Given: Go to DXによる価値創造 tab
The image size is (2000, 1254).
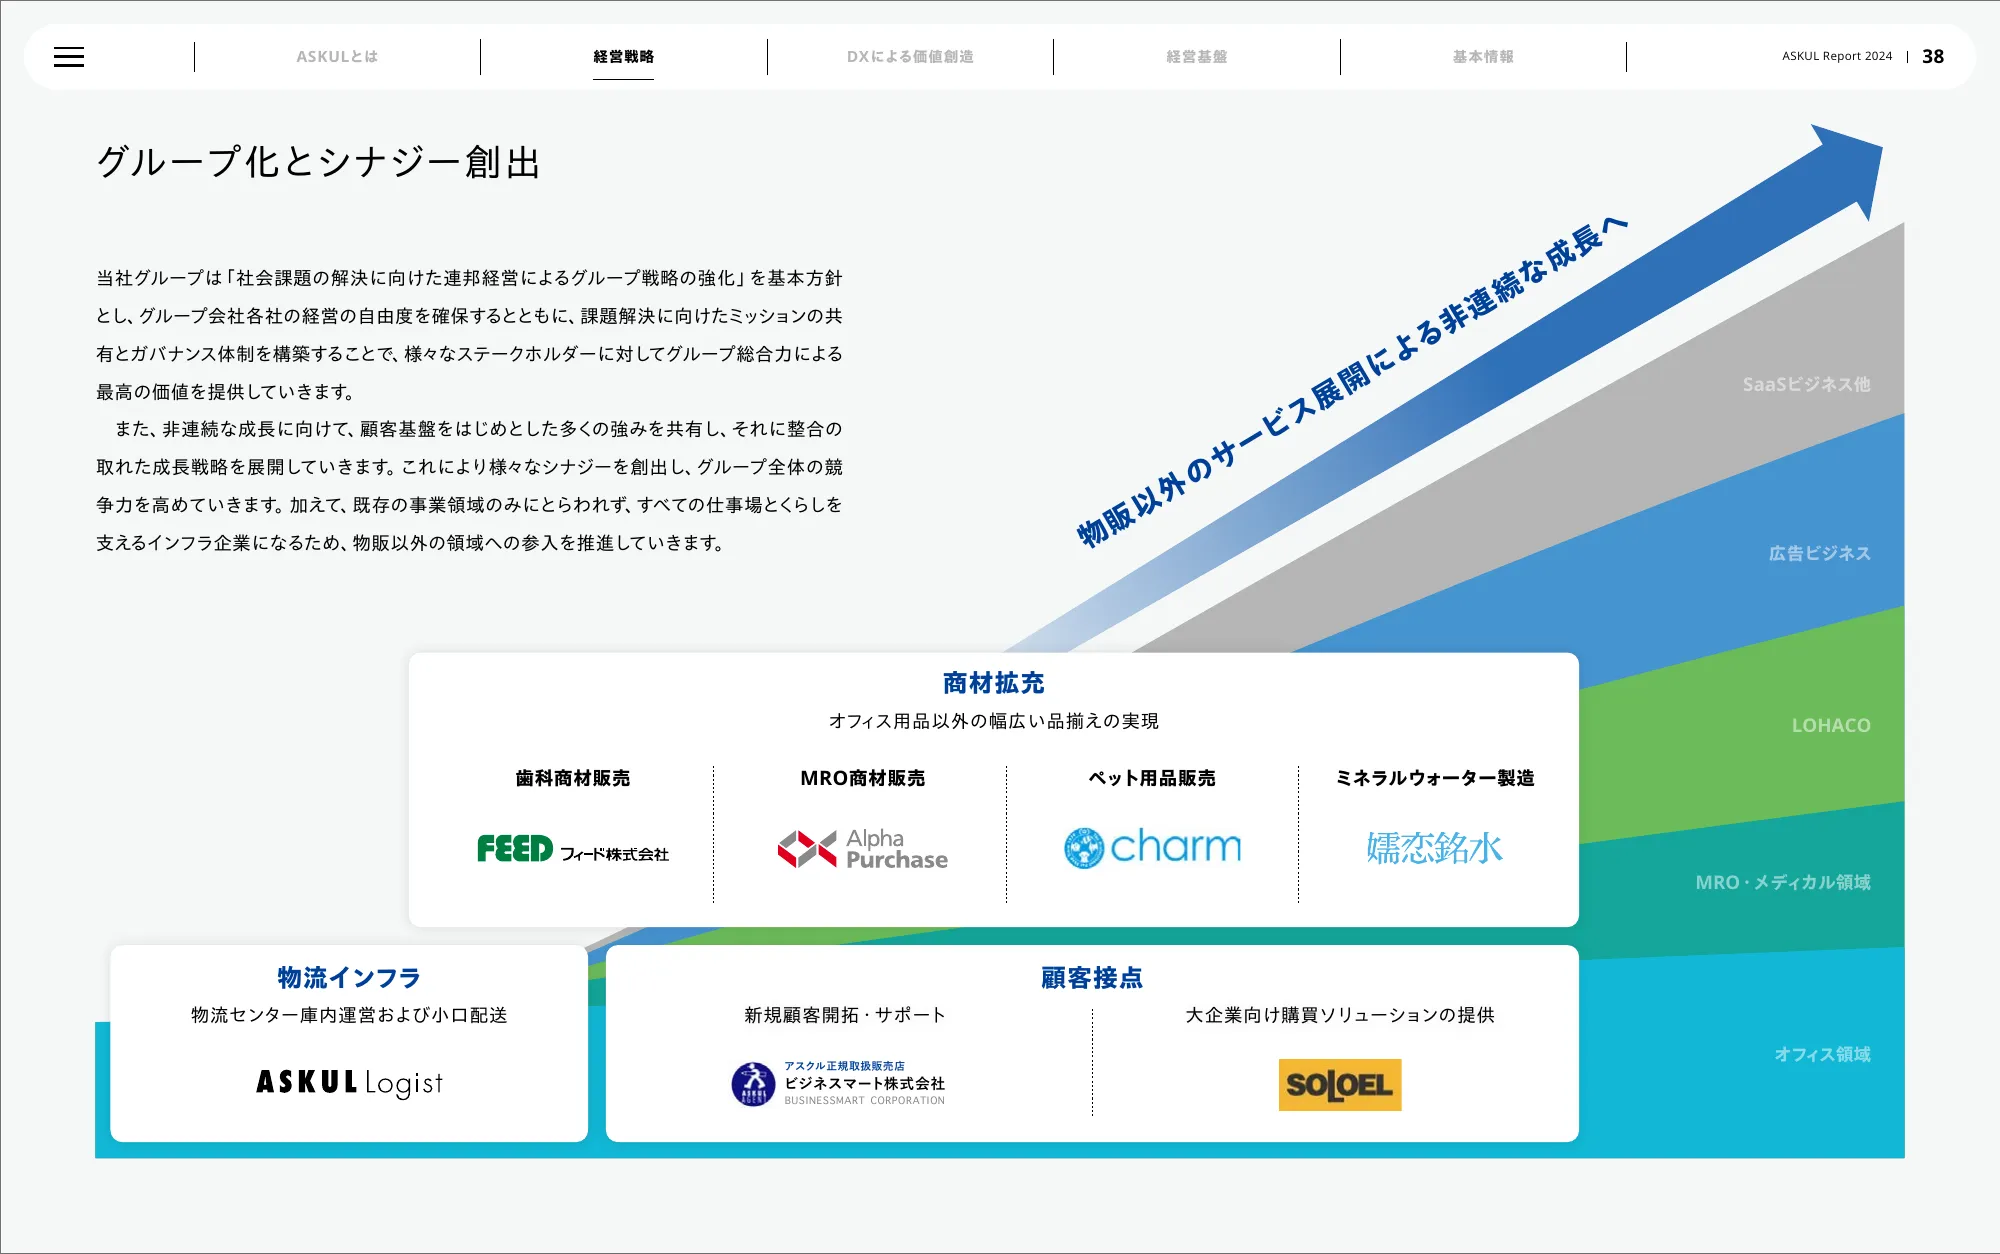Looking at the screenshot, I should point(910,57).
